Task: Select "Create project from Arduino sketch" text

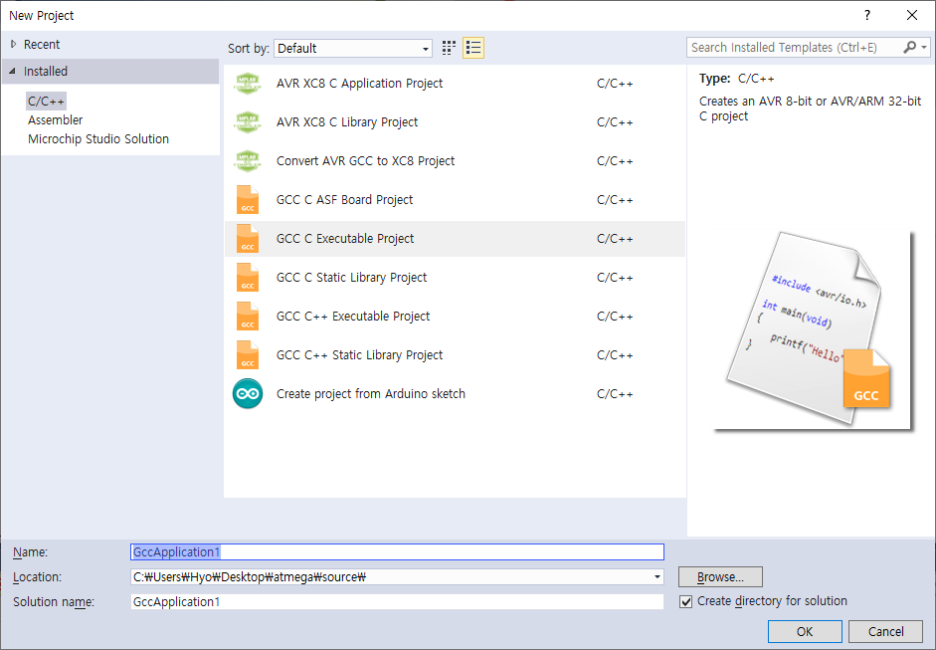Action: click(371, 394)
